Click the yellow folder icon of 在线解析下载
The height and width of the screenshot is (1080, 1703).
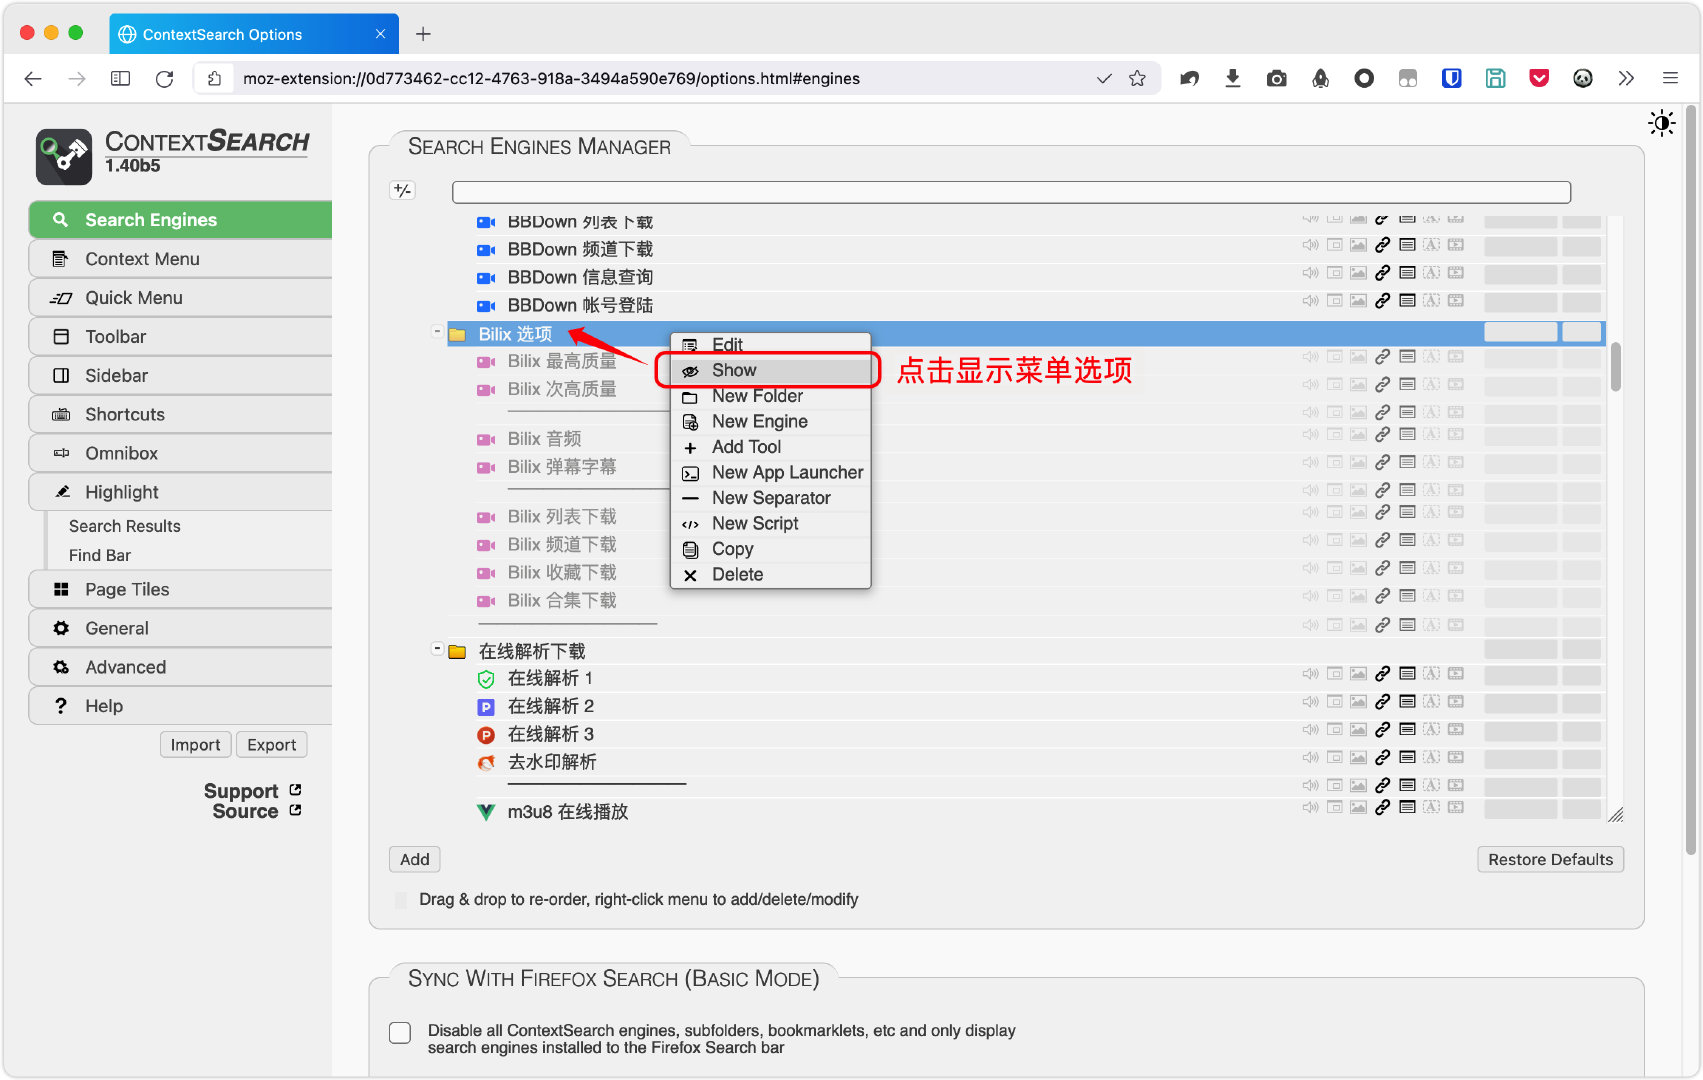(x=458, y=652)
